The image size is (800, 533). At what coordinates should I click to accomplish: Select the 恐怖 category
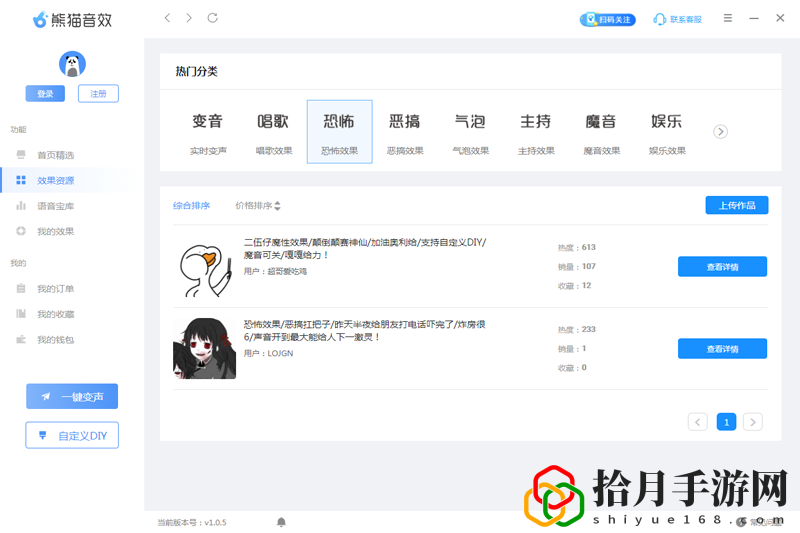[340, 132]
